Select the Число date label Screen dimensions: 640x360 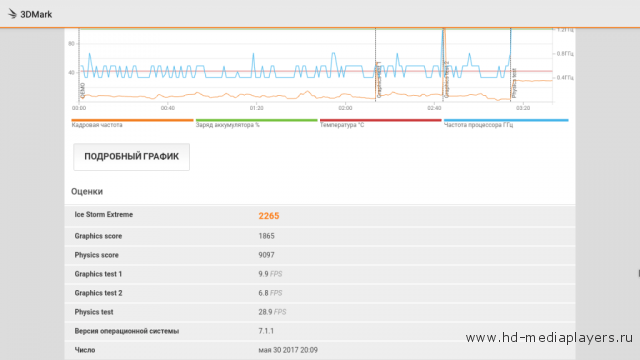pos(84,350)
